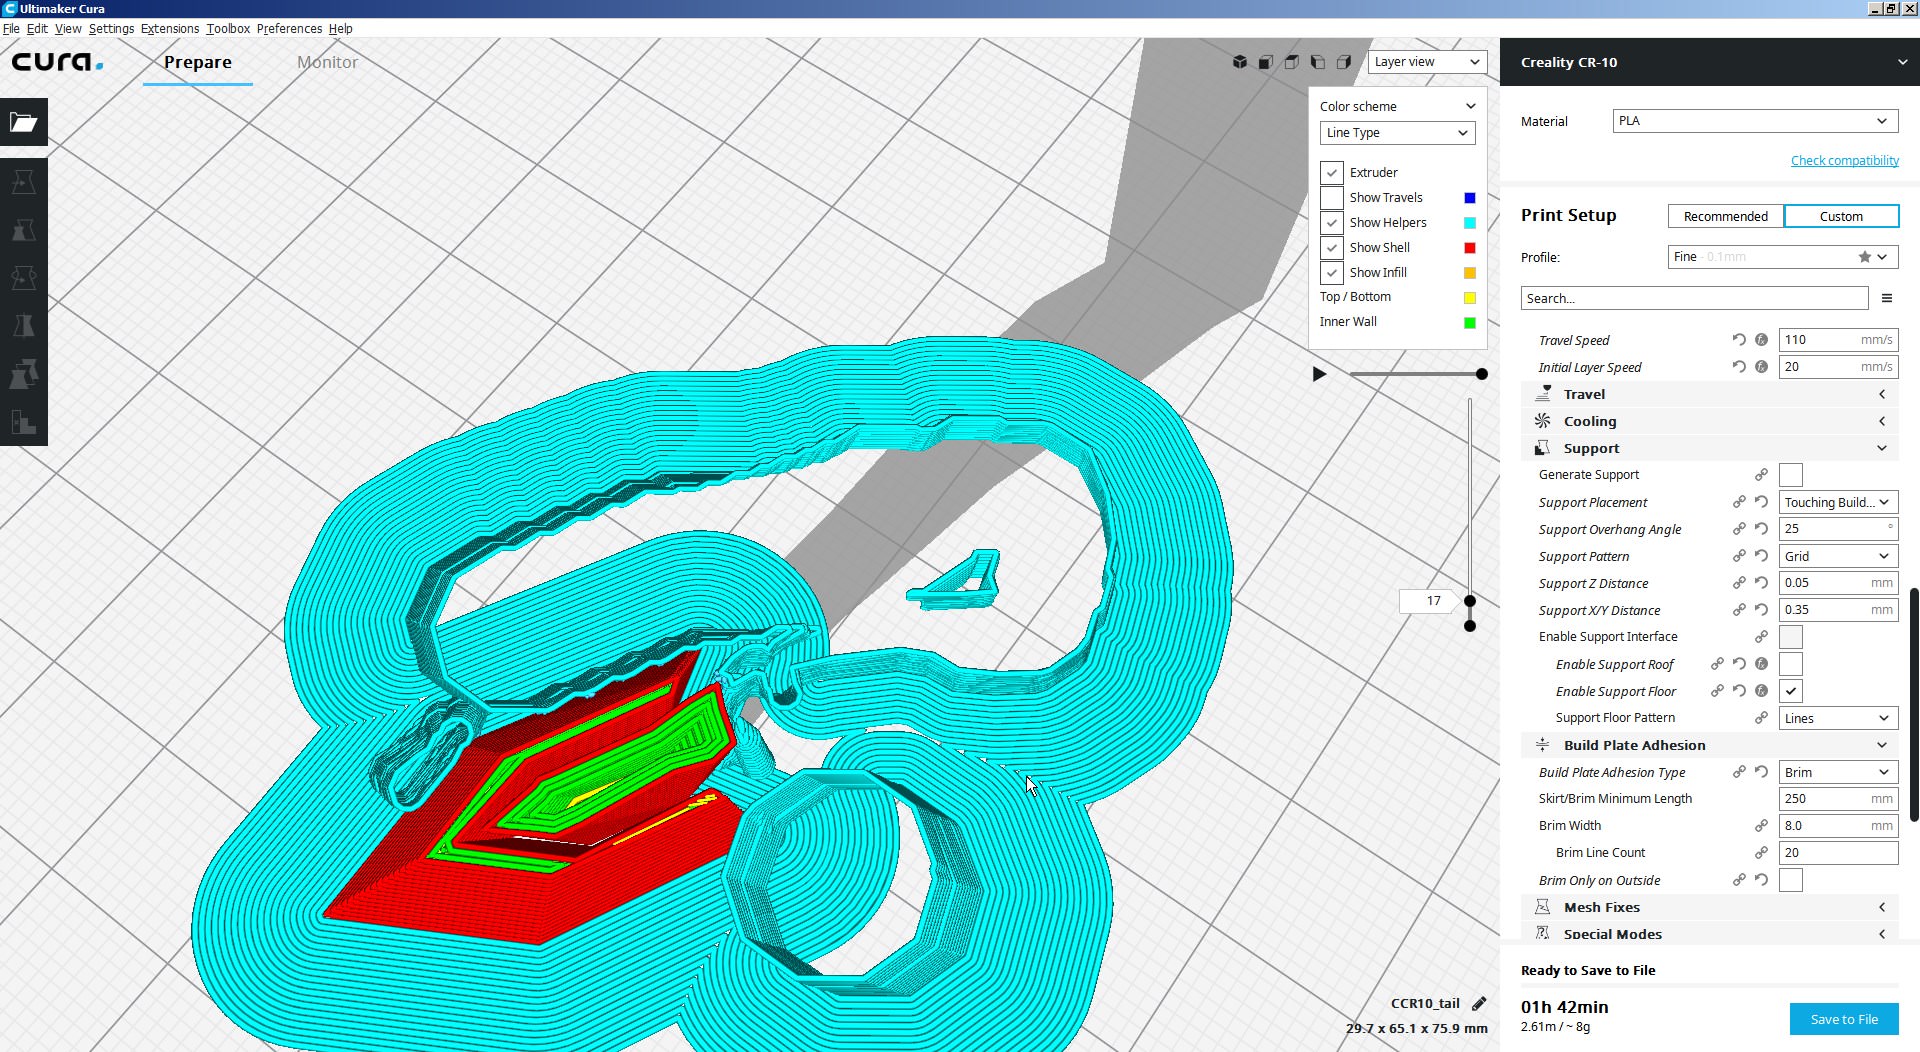This screenshot has height=1052, width=1920.
Task: Click the Save to File button
Action: coord(1843,1018)
